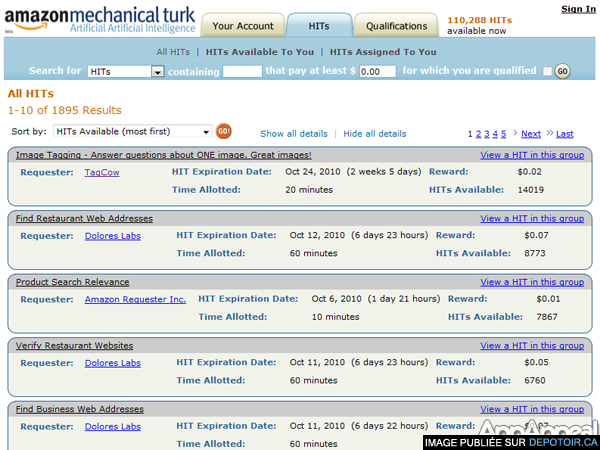This screenshot has height=450, width=600.
Task: Click the HITs Available value 8773
Action: pos(535,253)
